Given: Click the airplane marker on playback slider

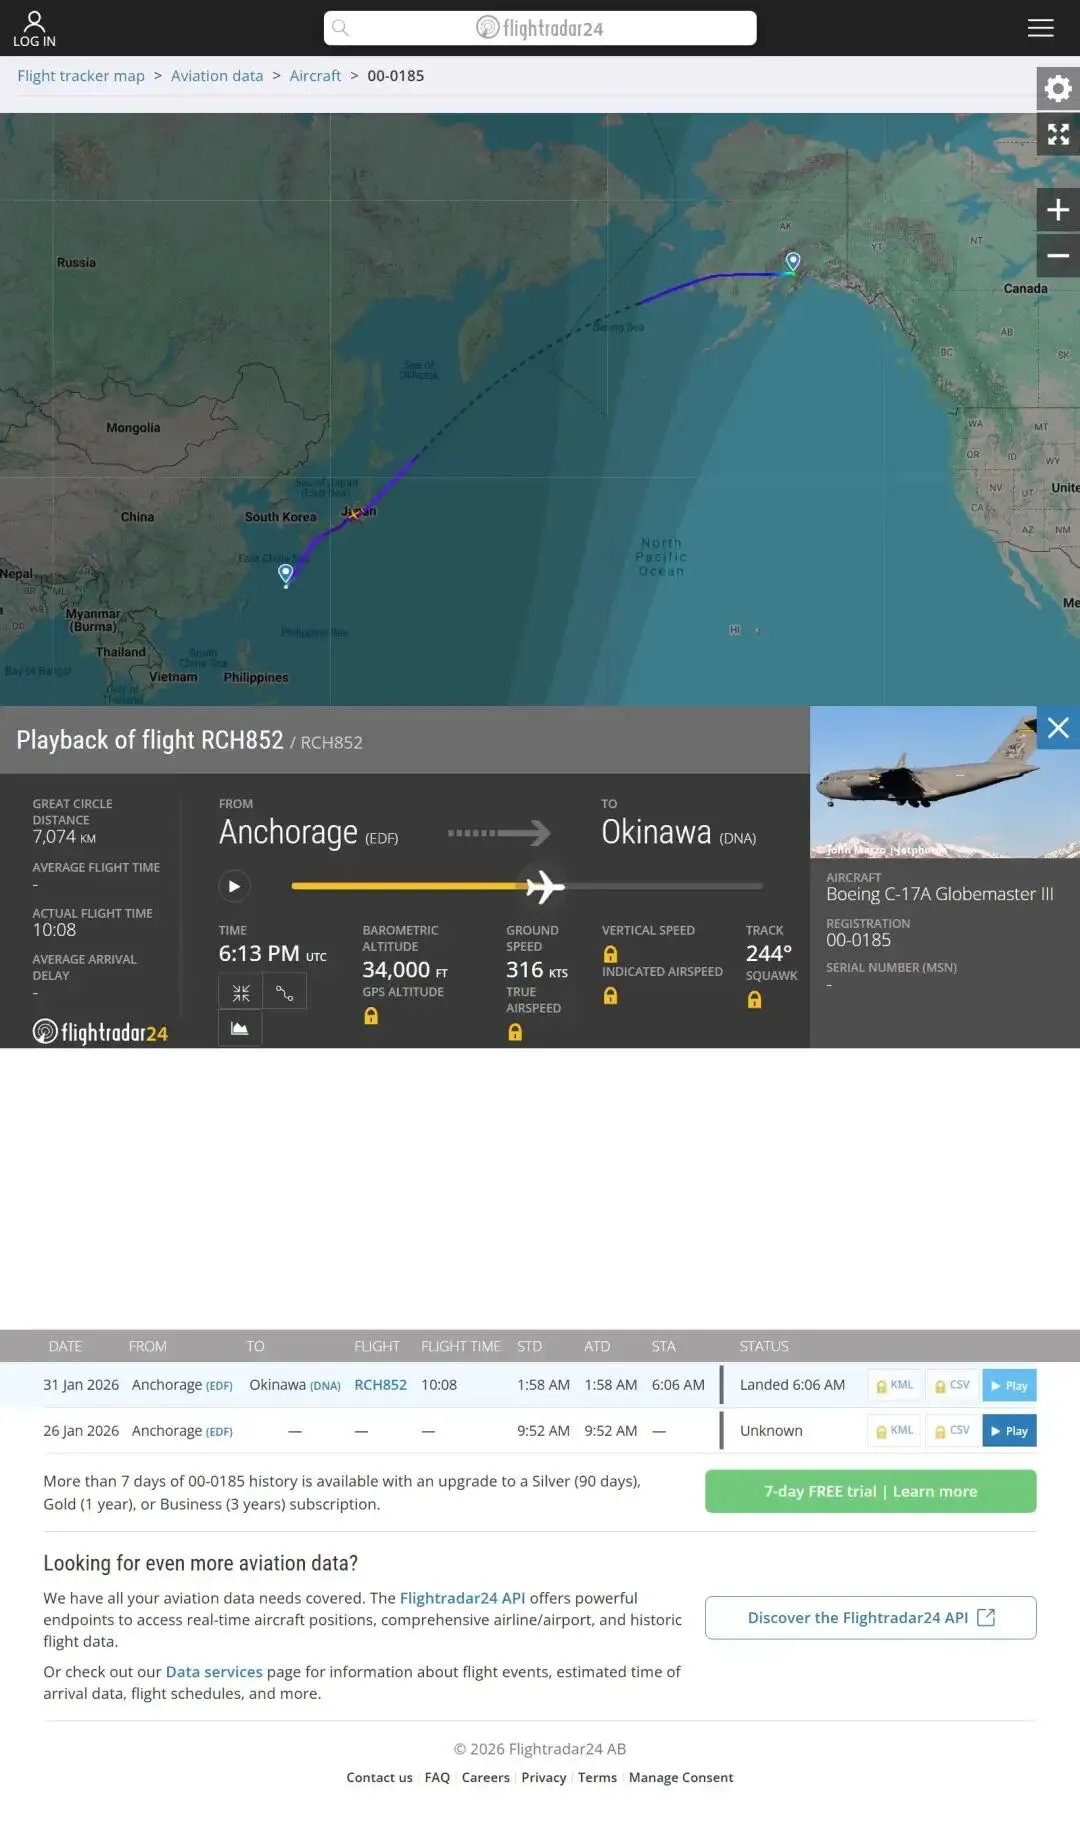Looking at the screenshot, I should [544, 886].
